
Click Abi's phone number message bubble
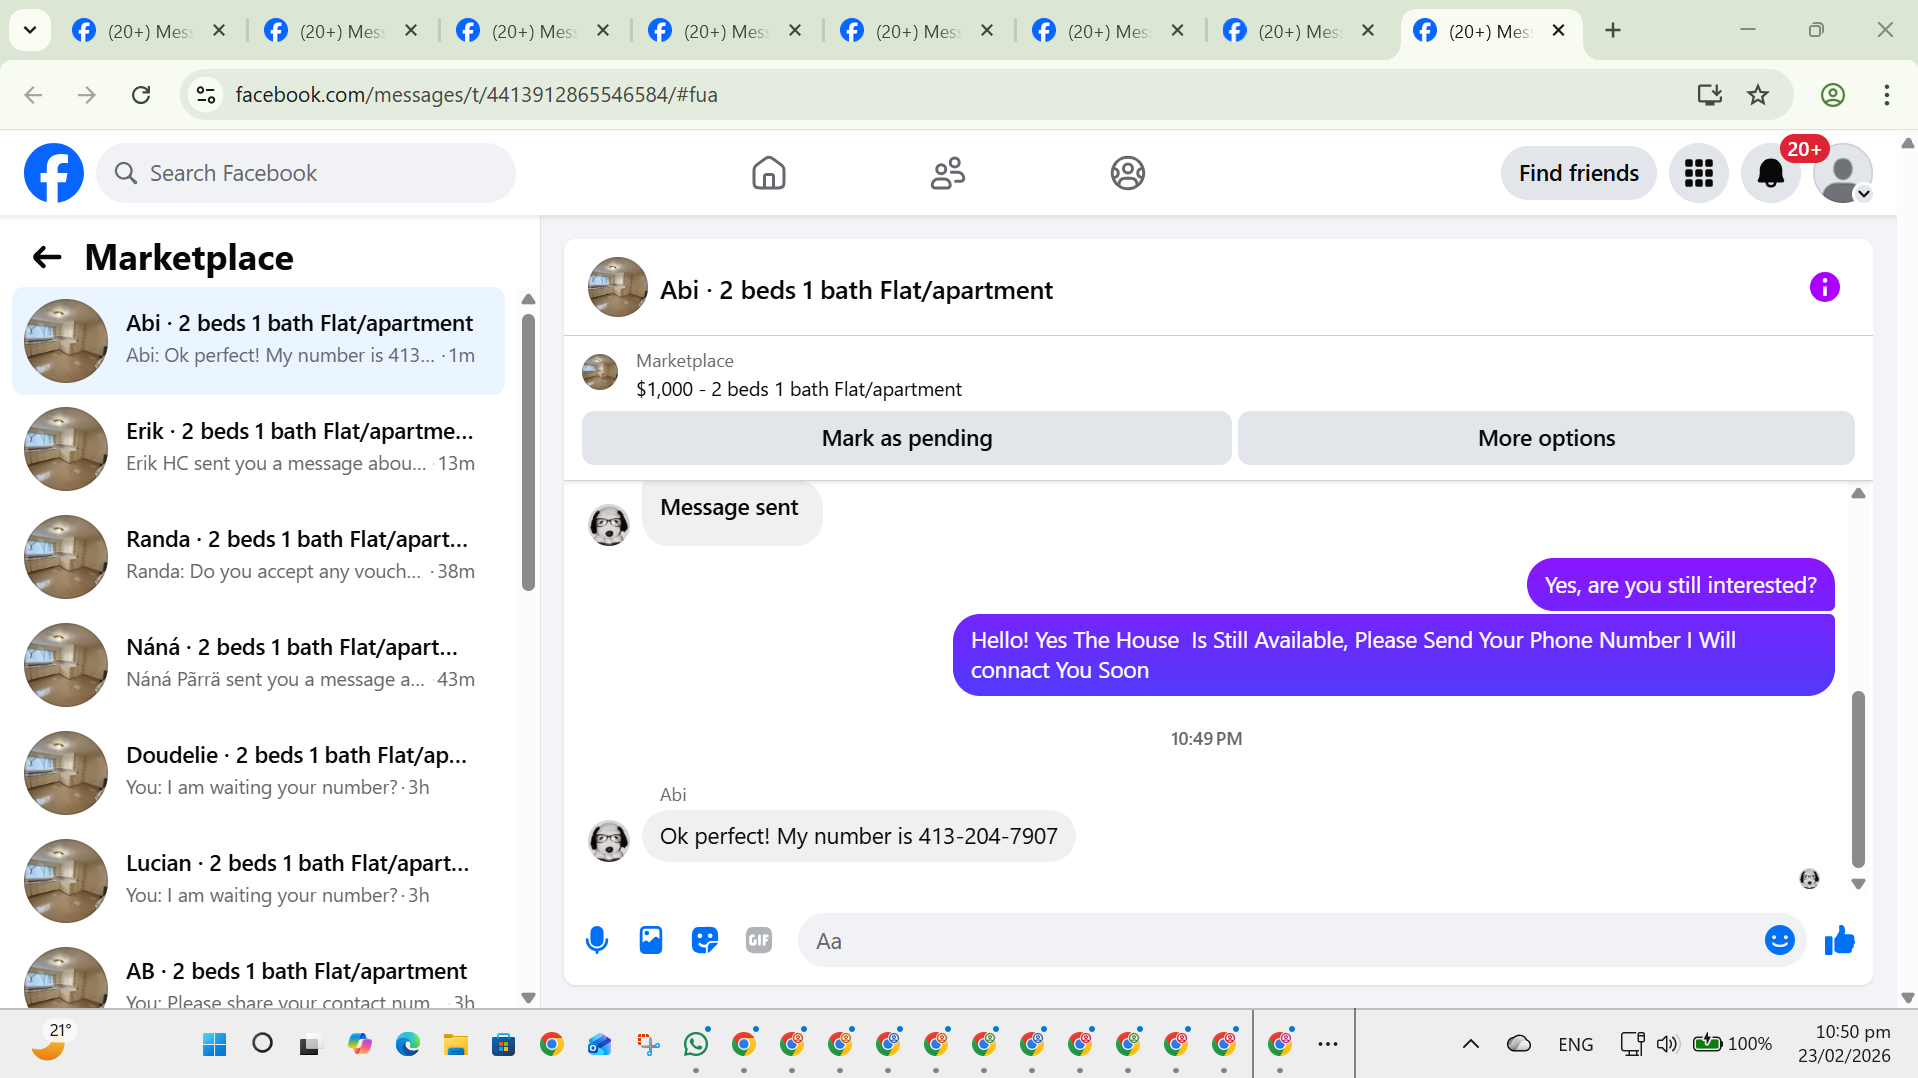coord(858,836)
